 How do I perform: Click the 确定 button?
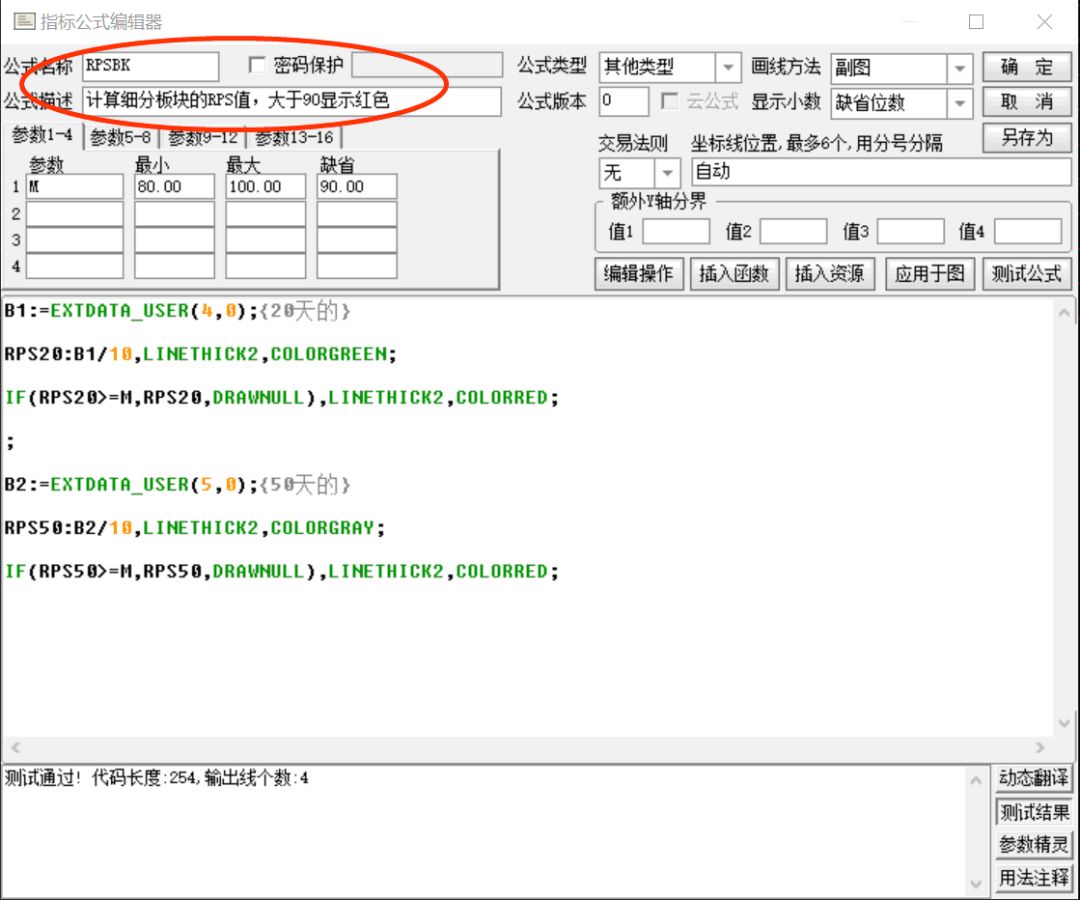(1027, 67)
